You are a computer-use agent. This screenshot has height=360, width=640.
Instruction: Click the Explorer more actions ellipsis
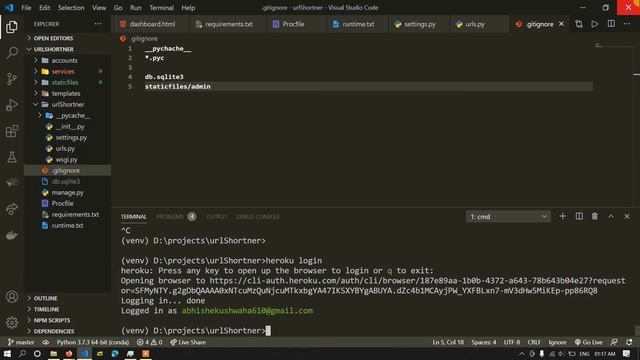click(98, 24)
